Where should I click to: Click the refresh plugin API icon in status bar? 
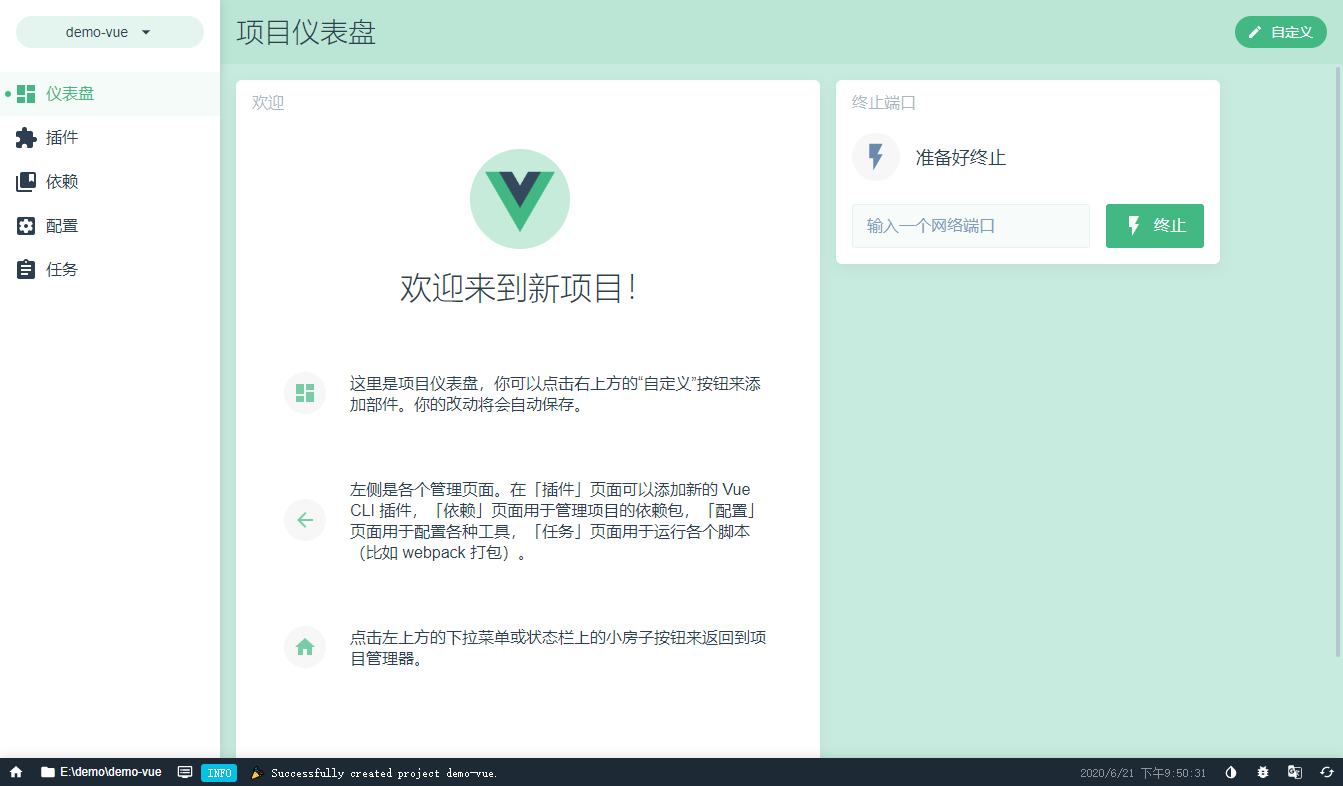(1327, 772)
